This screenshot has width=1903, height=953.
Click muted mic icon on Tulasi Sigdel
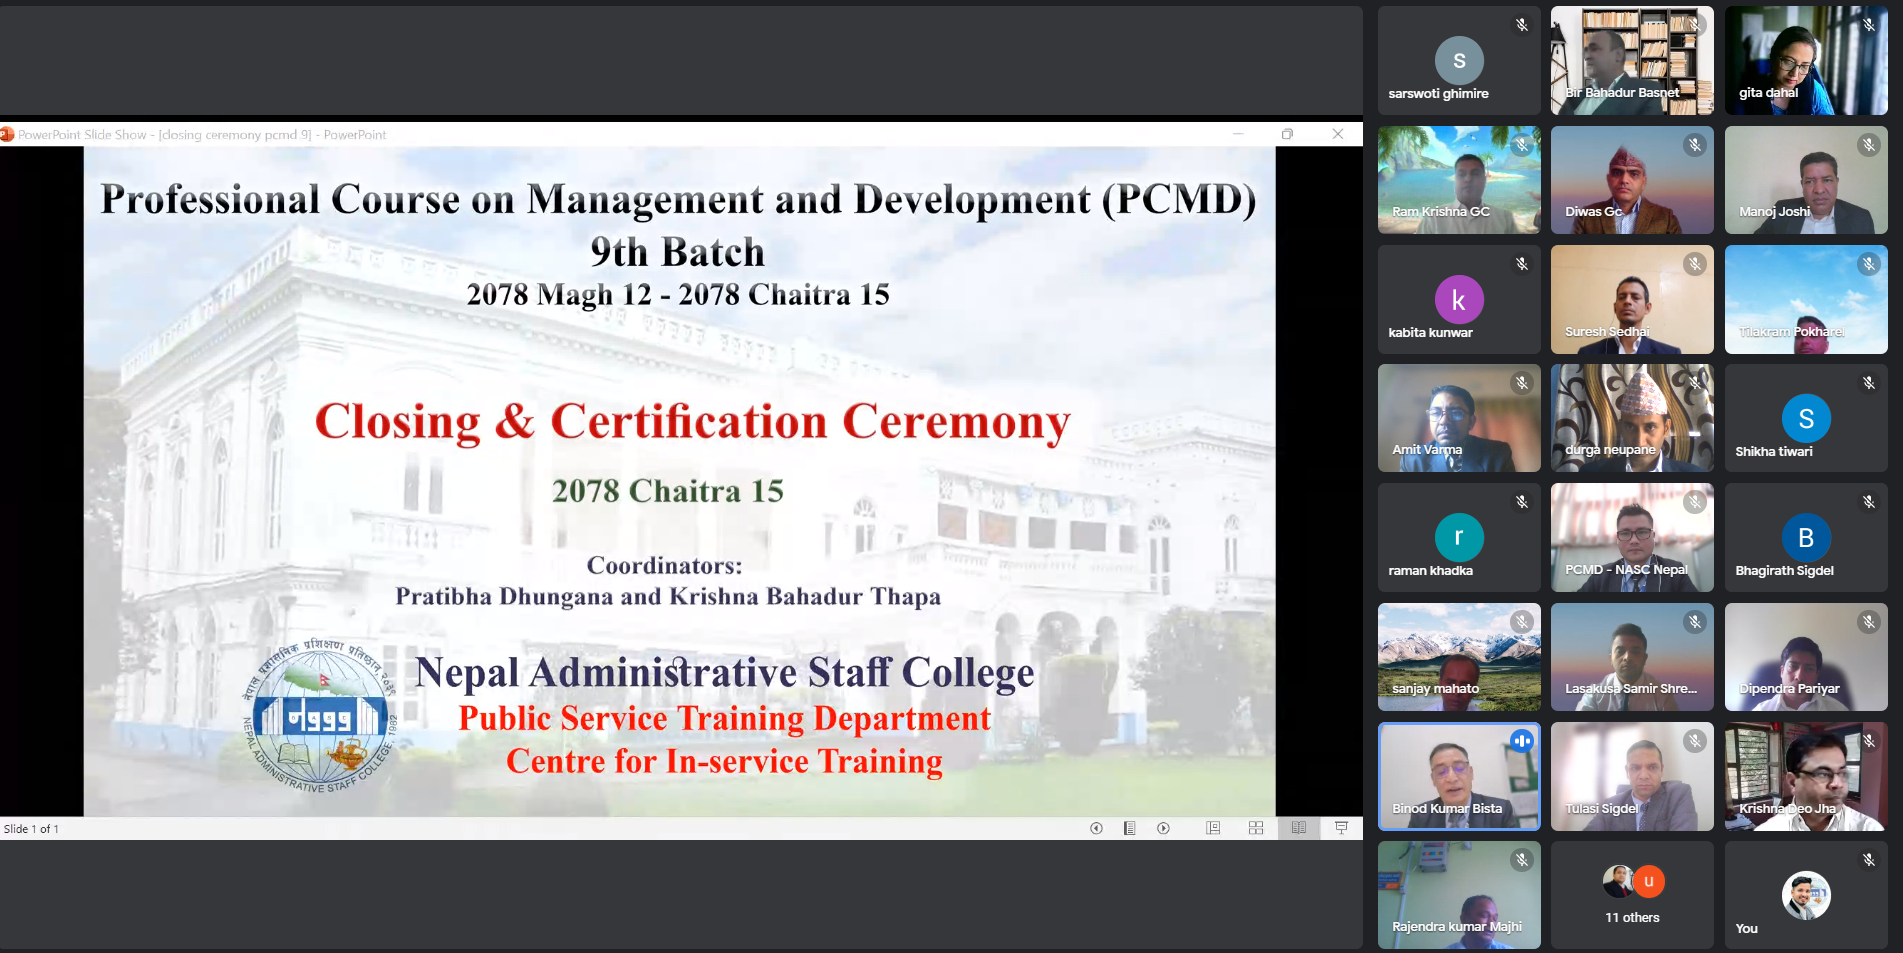[1695, 741]
